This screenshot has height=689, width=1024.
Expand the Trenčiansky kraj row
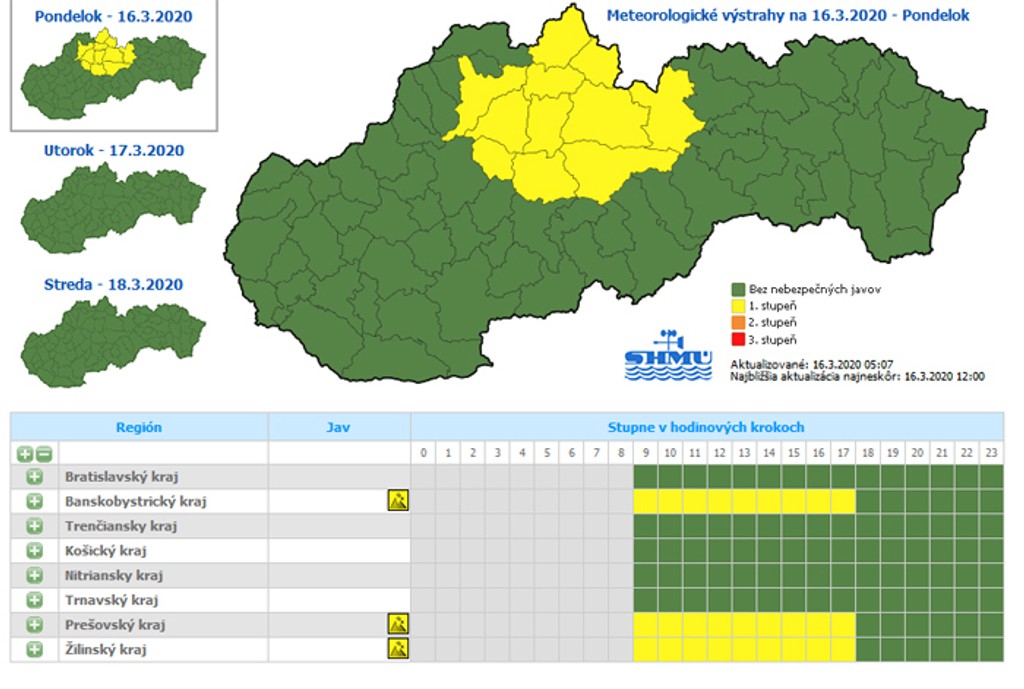point(34,526)
